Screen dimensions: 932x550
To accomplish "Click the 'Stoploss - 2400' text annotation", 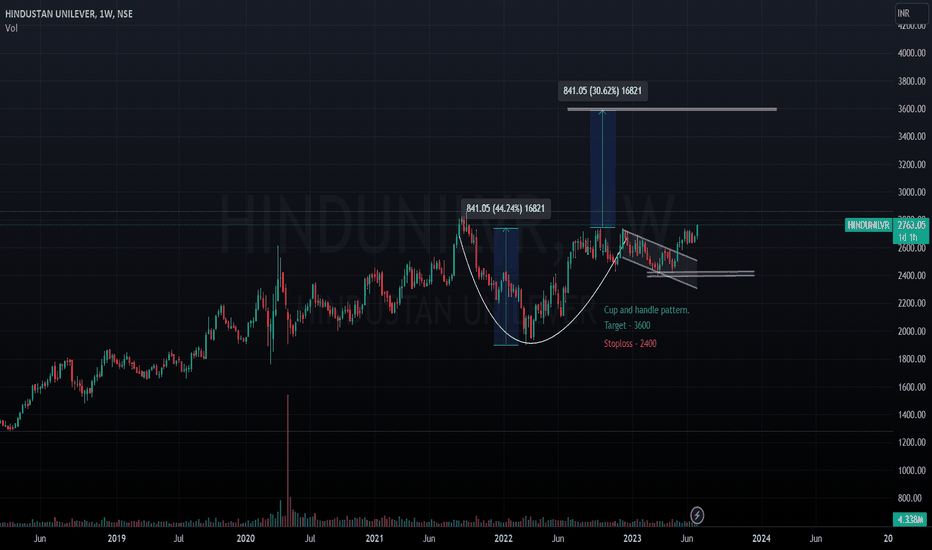I will [630, 343].
